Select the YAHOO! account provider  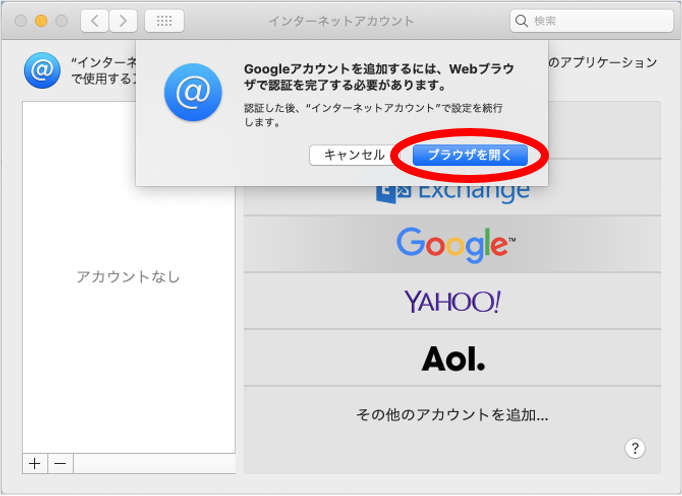tap(452, 301)
